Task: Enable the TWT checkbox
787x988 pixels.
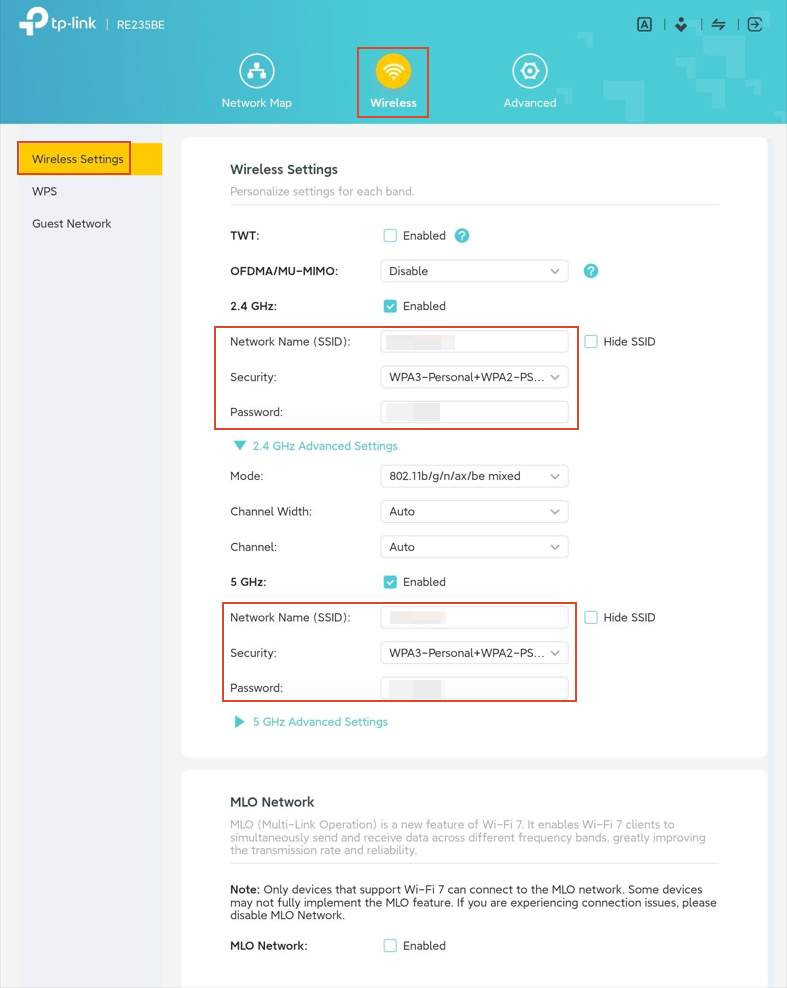Action: coord(390,236)
